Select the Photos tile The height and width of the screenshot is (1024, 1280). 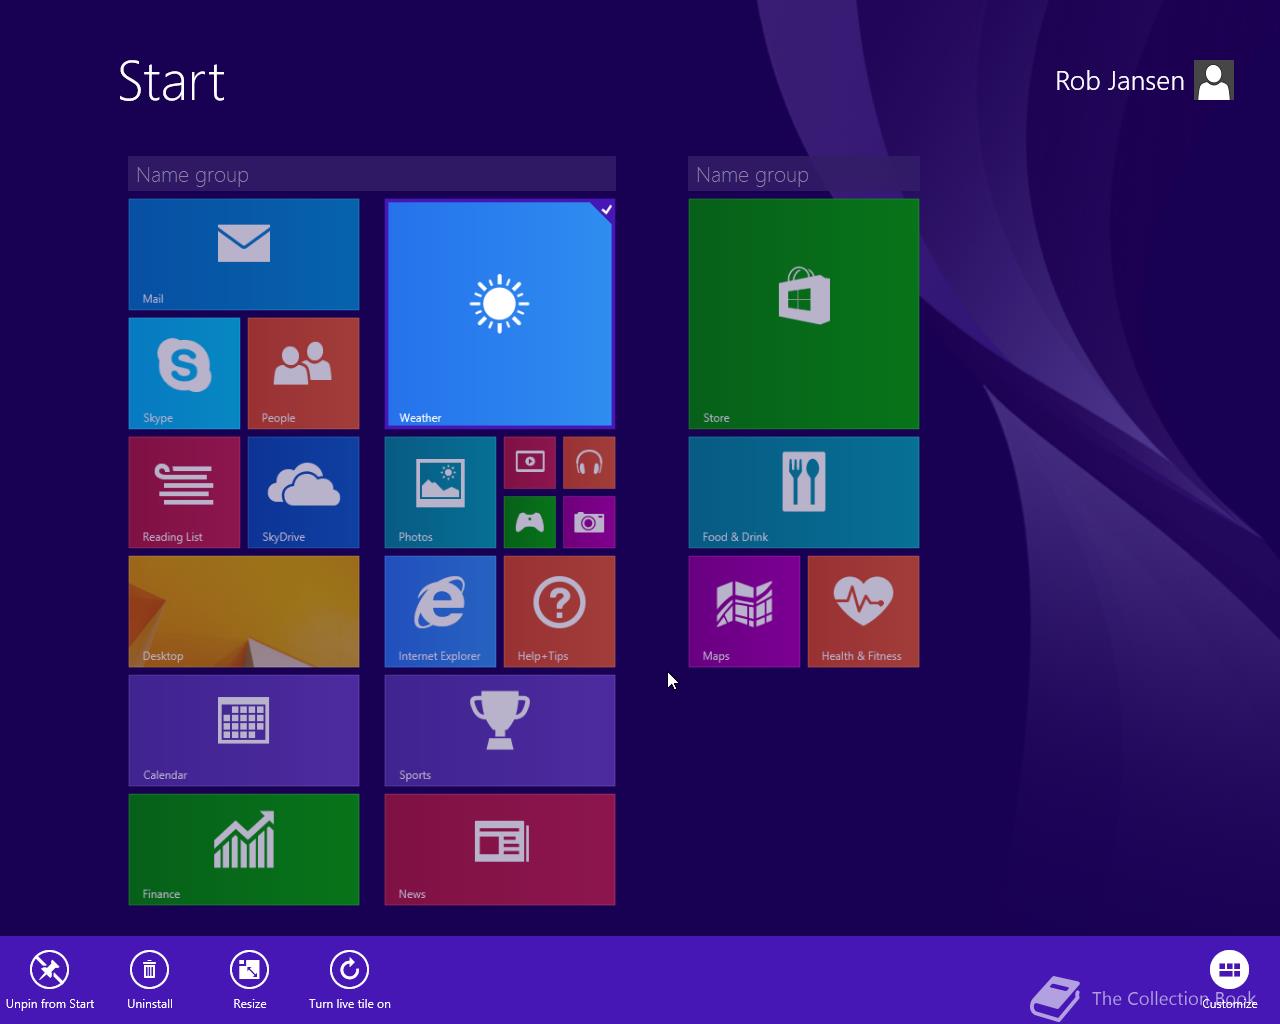(440, 492)
